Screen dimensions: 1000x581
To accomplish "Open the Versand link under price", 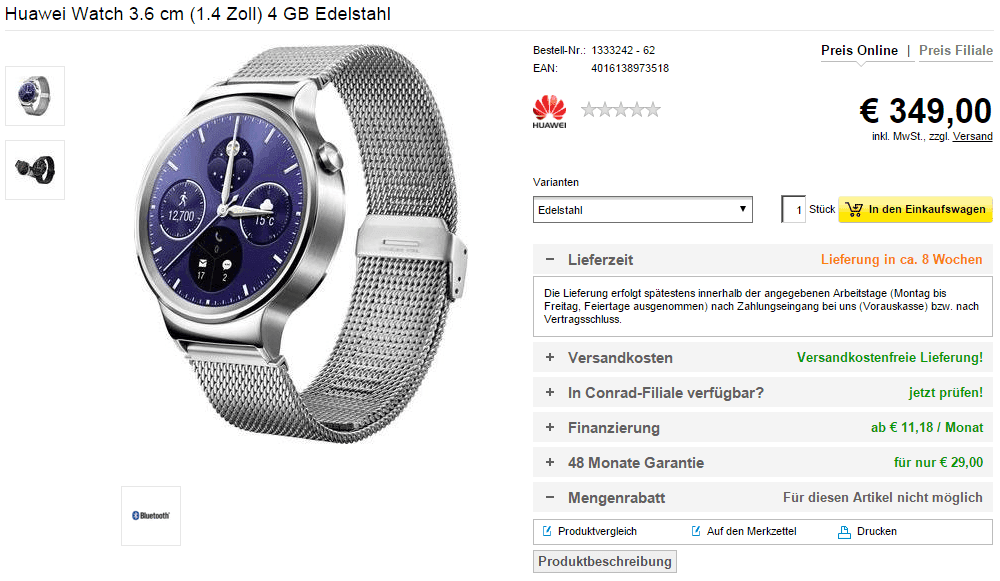I will [x=973, y=136].
